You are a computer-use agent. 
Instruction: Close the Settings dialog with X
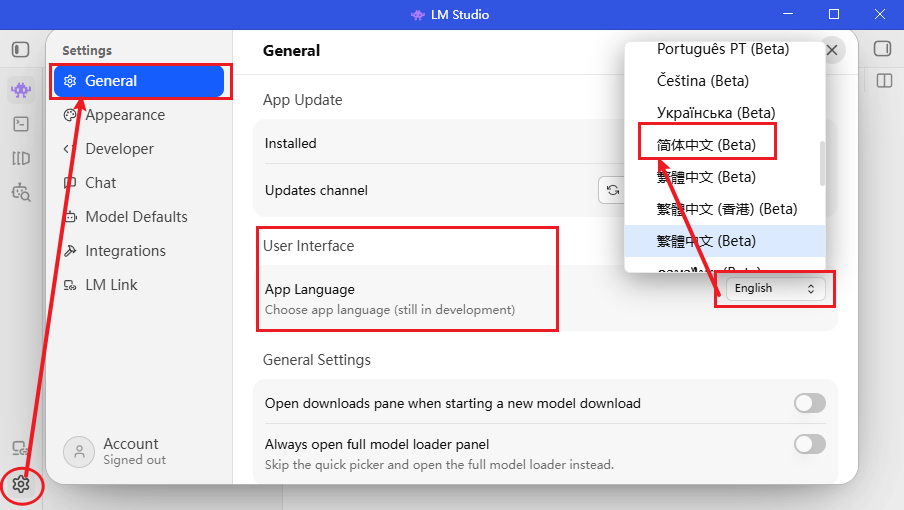[x=832, y=50]
